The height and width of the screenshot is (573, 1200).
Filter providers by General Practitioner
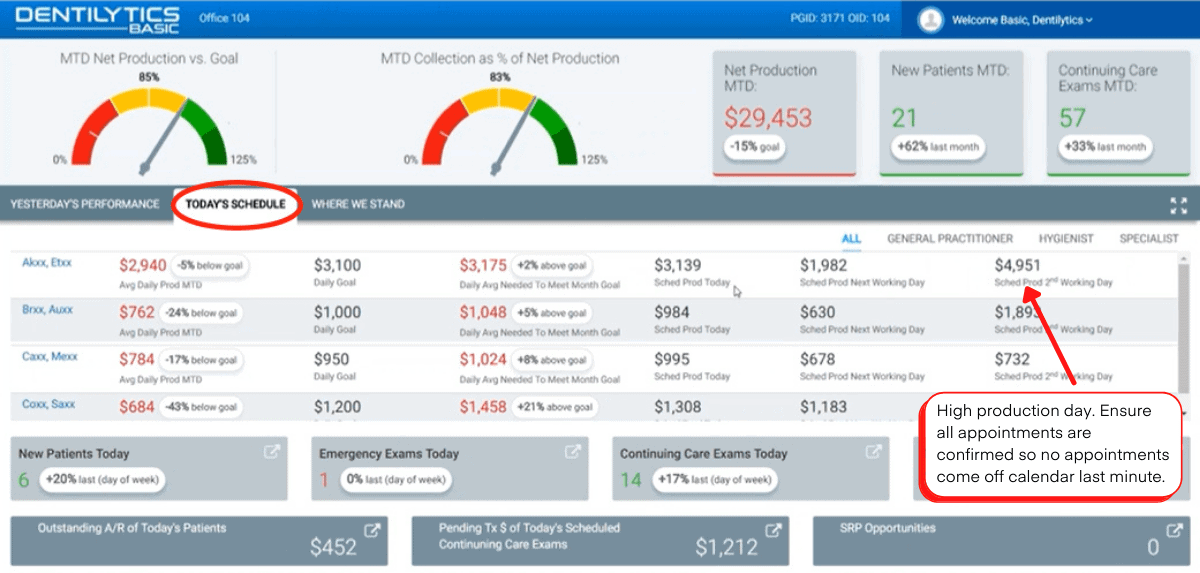pos(950,239)
